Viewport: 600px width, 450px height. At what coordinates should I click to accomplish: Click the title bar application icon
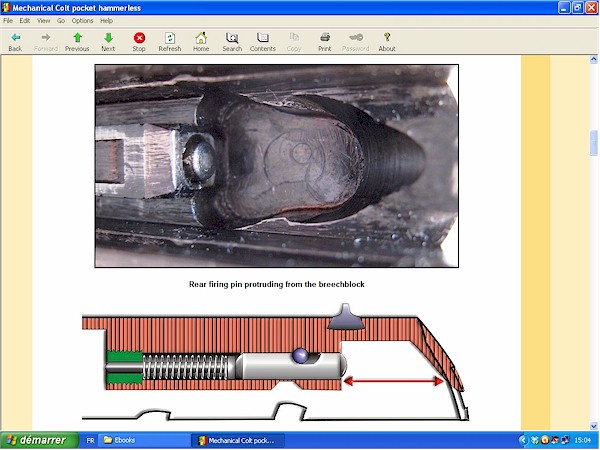(6, 8)
